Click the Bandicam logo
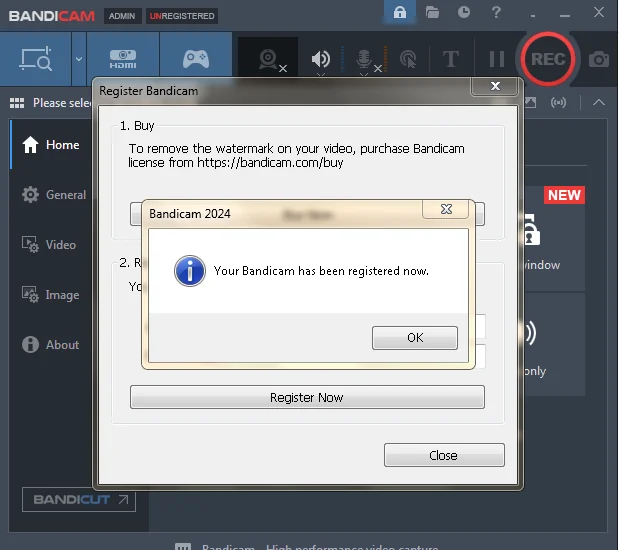This screenshot has height=550, width=619. click(52, 16)
